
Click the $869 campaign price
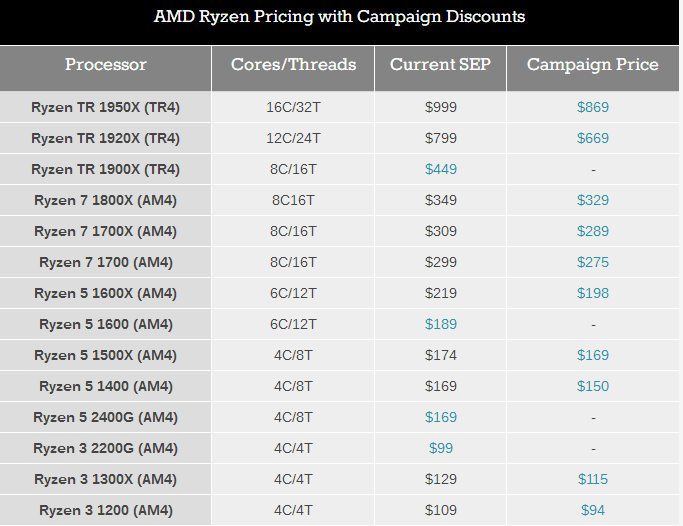pos(593,107)
